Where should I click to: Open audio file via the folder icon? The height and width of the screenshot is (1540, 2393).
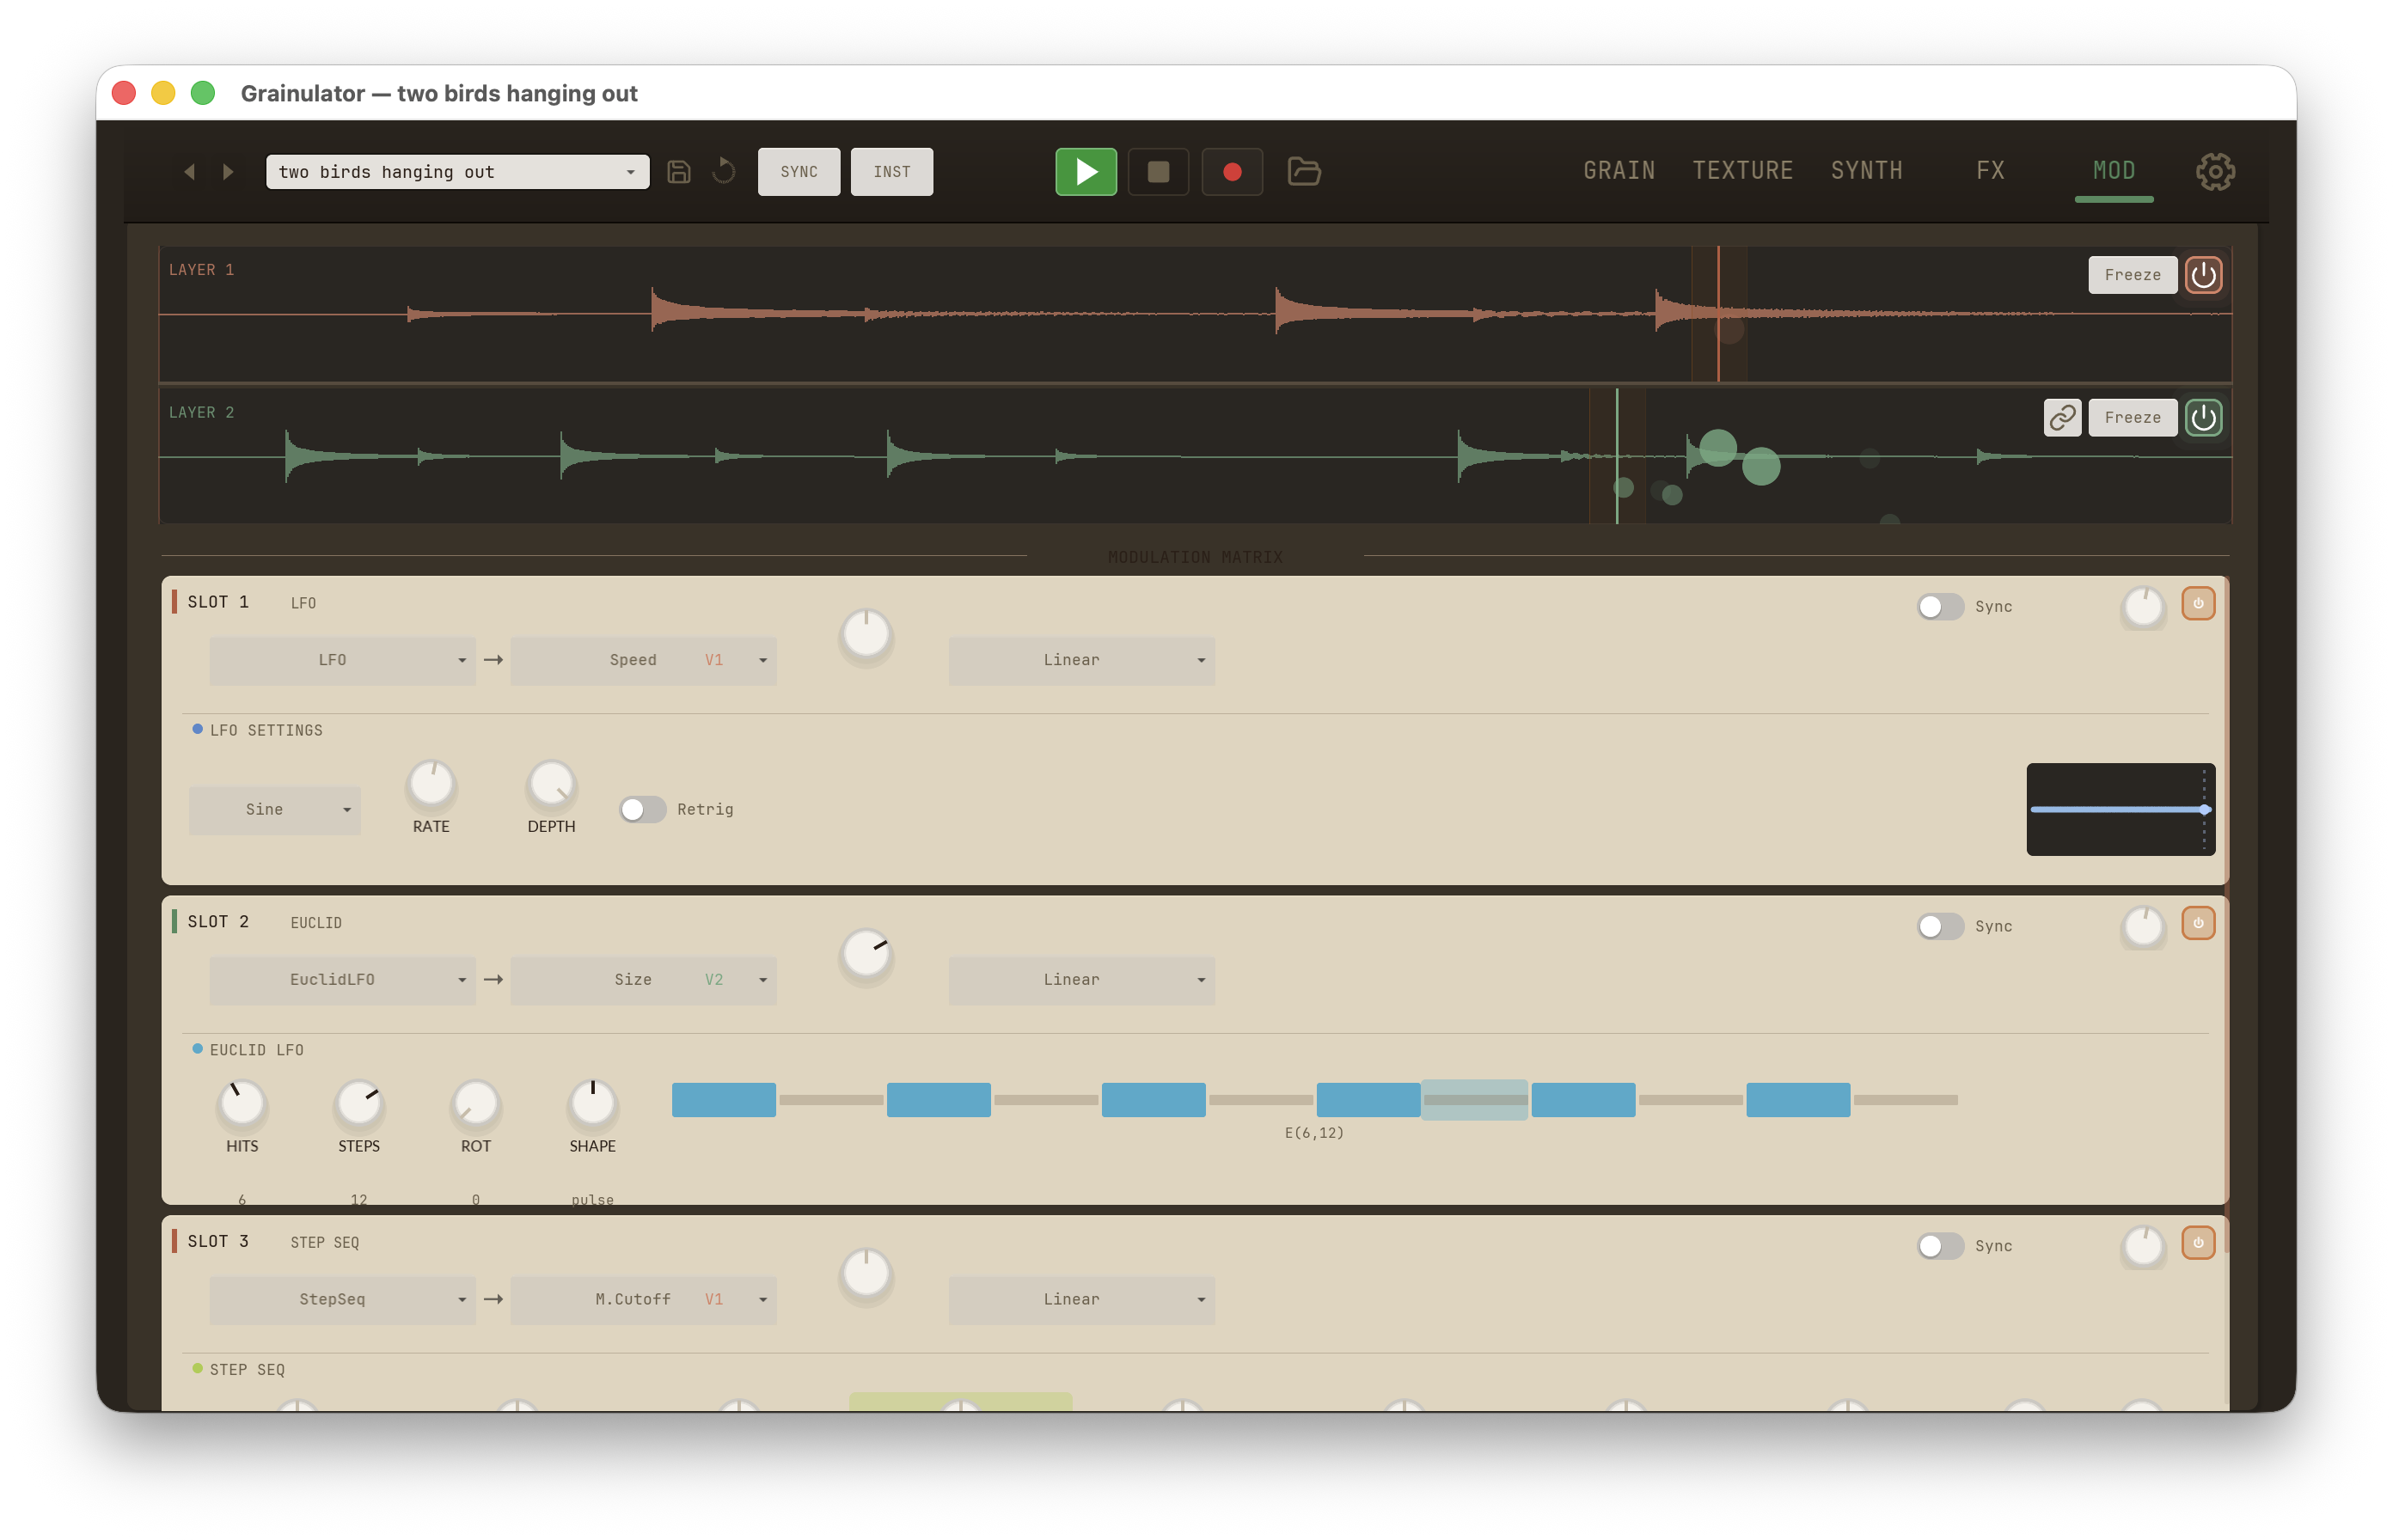pyautogui.click(x=1304, y=172)
